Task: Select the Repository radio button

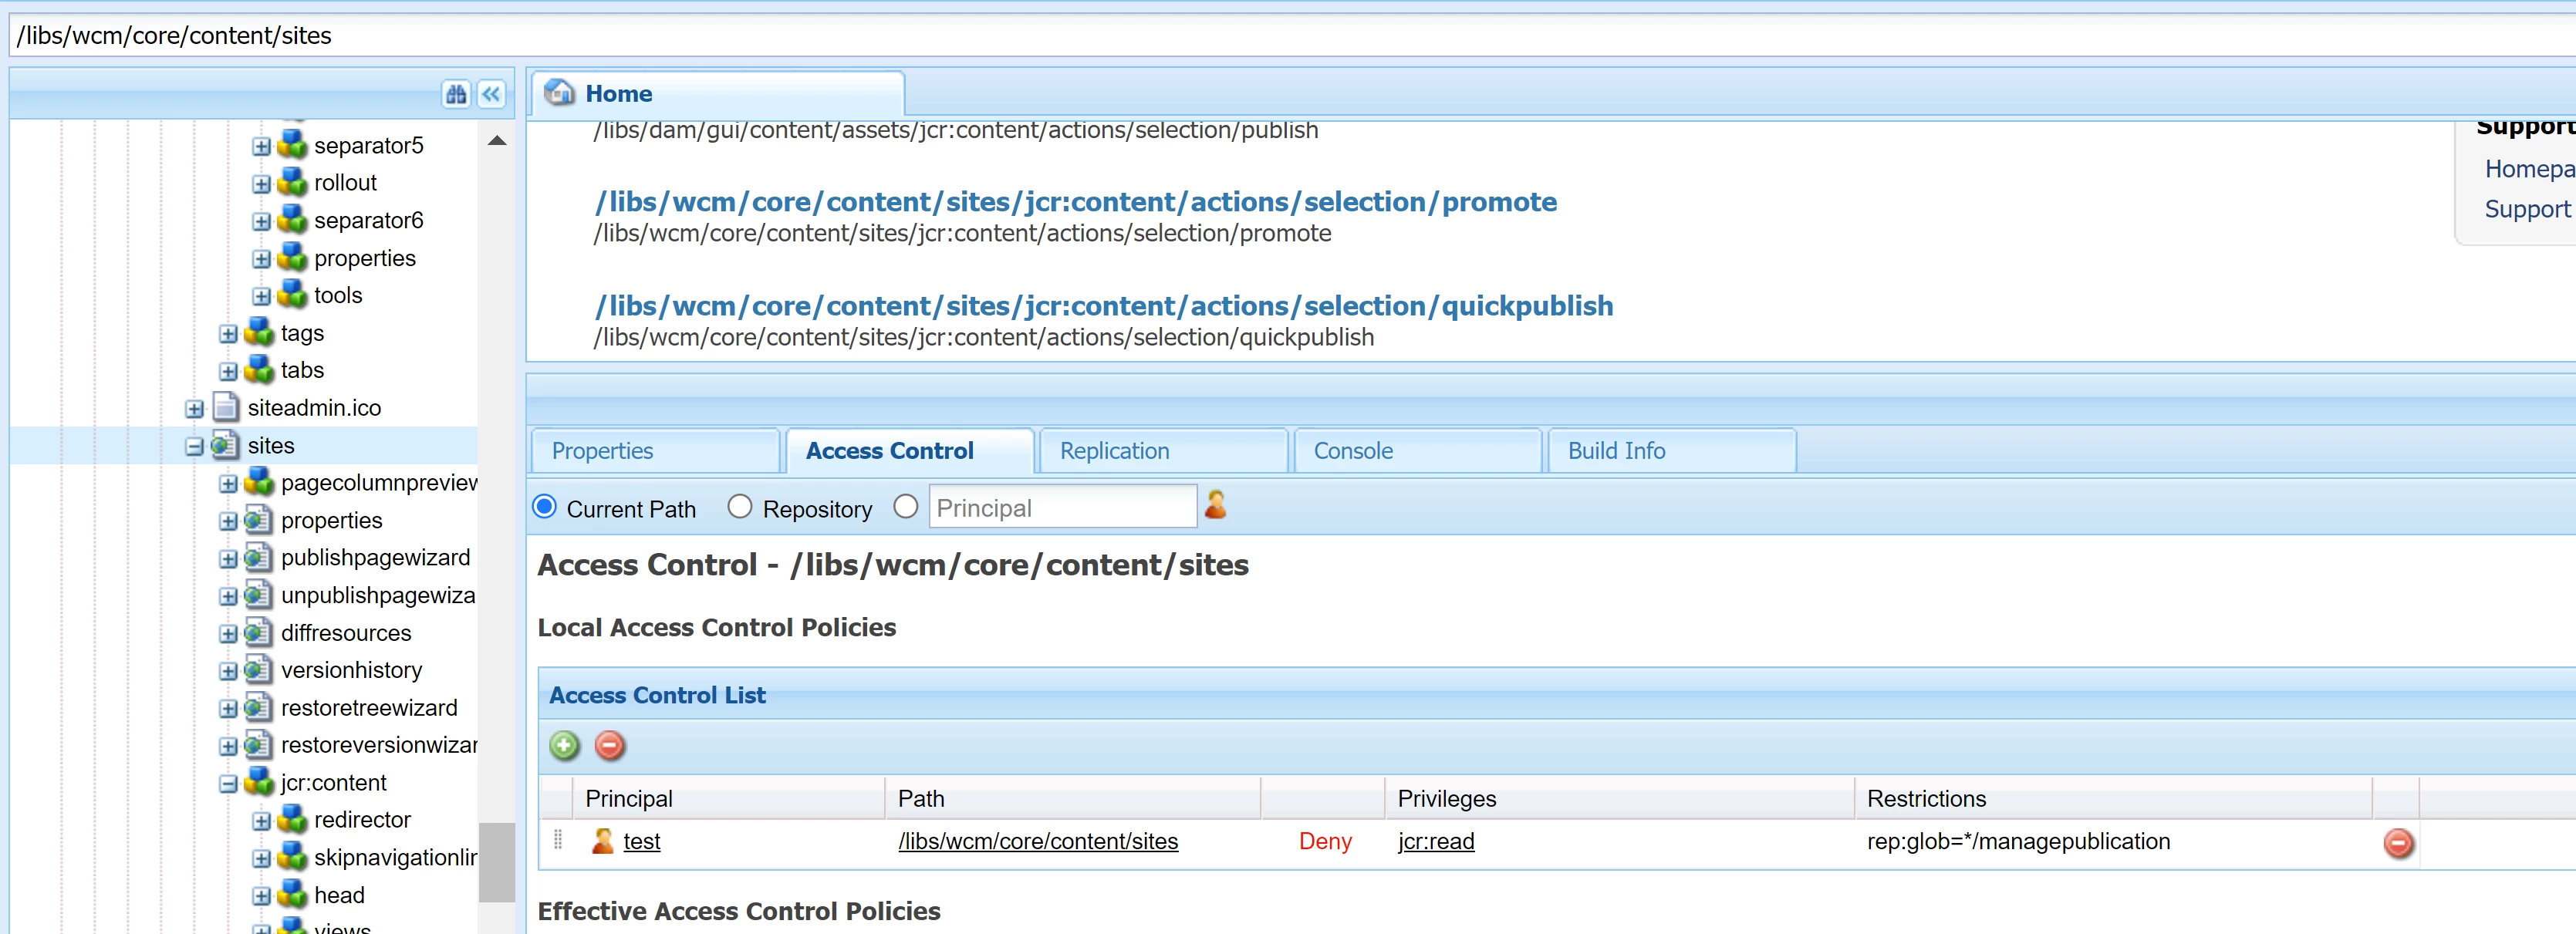Action: 739,507
